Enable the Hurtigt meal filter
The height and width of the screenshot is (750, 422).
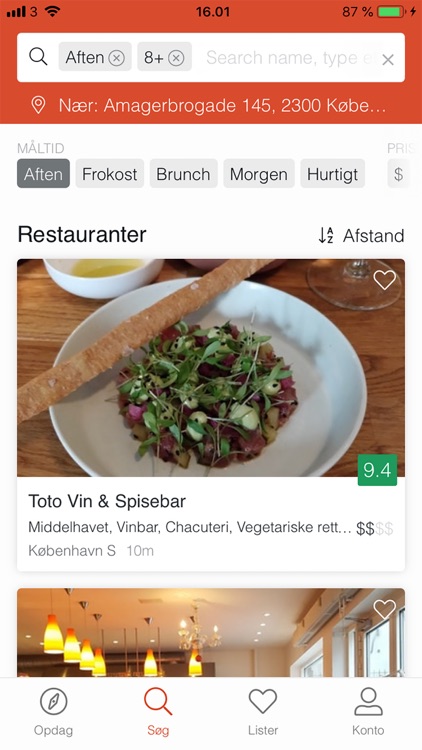[333, 174]
